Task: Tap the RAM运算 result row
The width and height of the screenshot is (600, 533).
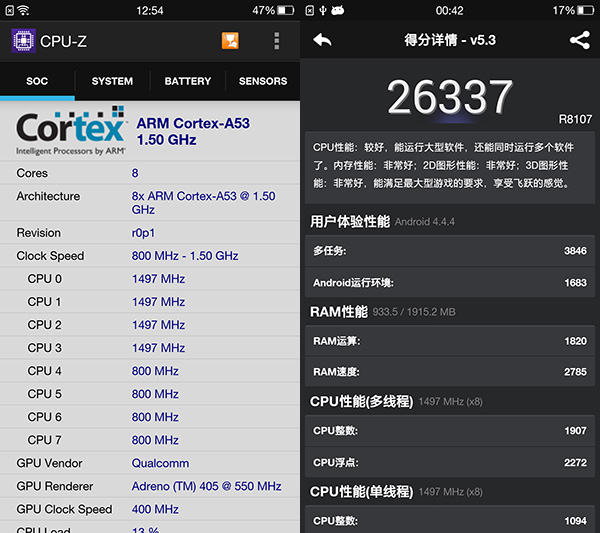Action: 449,341
